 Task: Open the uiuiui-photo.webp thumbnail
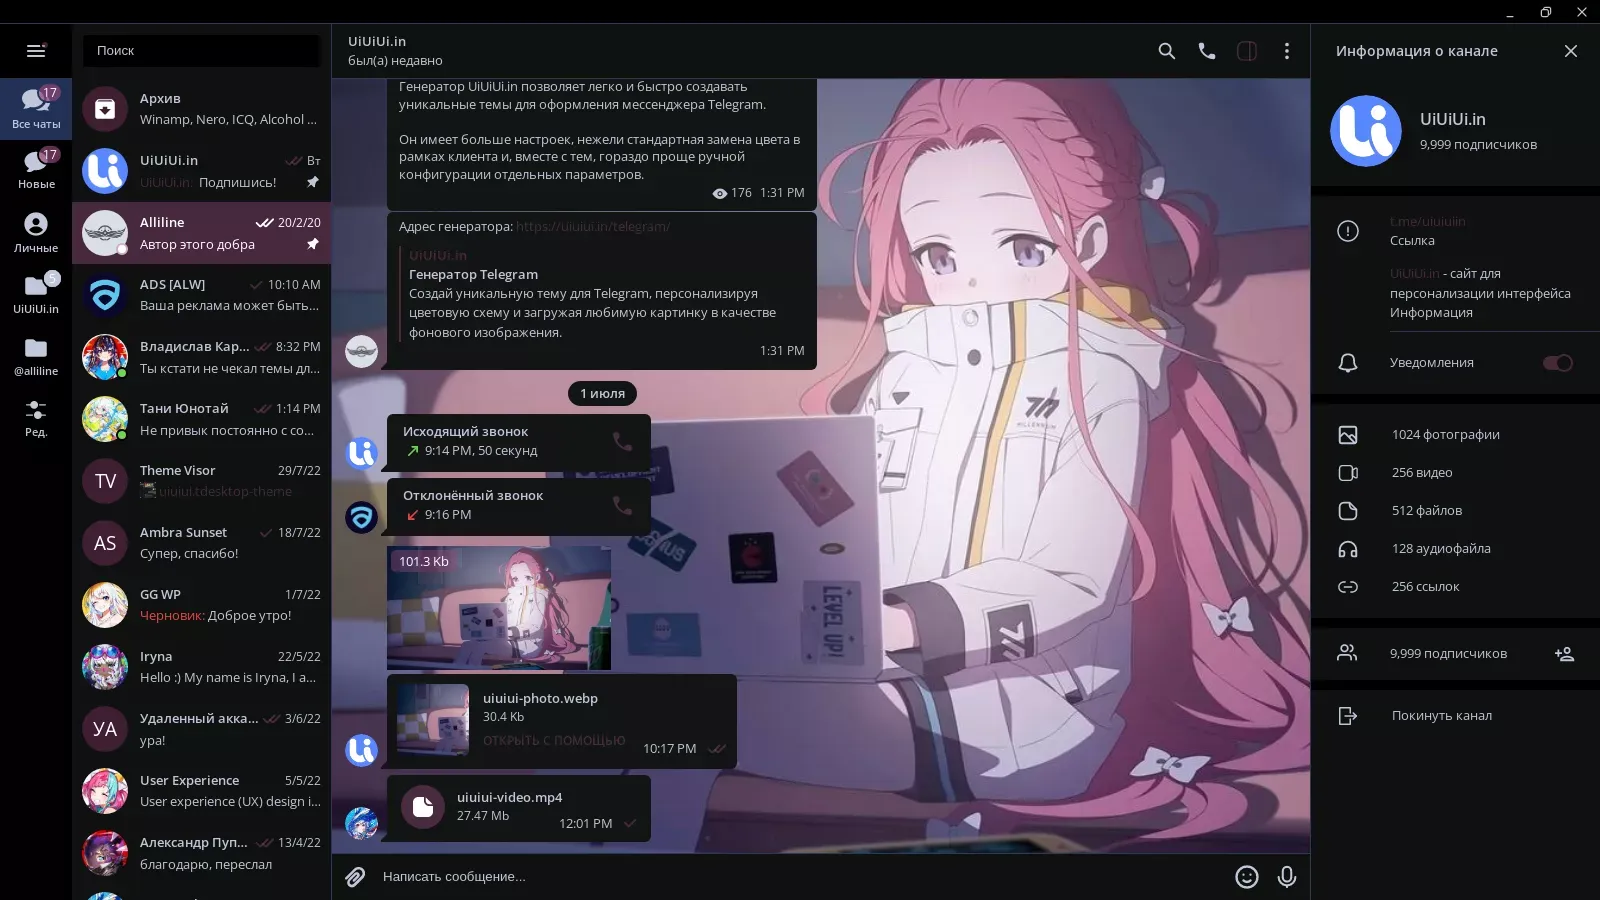[x=433, y=720]
